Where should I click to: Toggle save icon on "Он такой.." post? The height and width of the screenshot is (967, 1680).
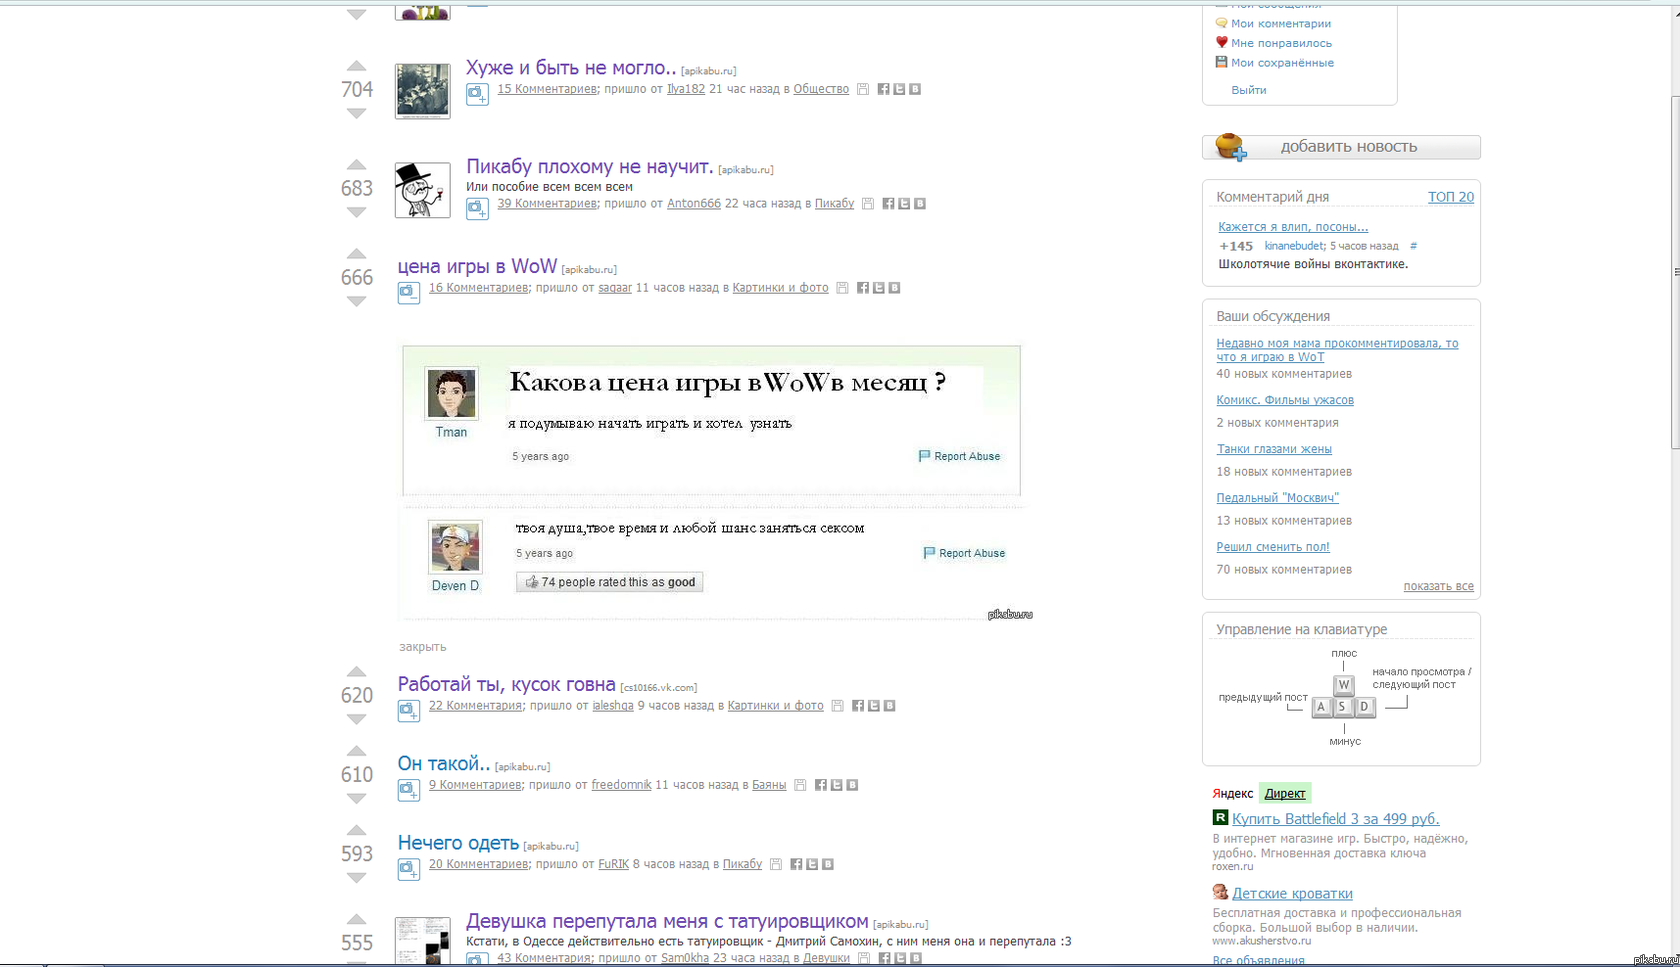click(800, 785)
